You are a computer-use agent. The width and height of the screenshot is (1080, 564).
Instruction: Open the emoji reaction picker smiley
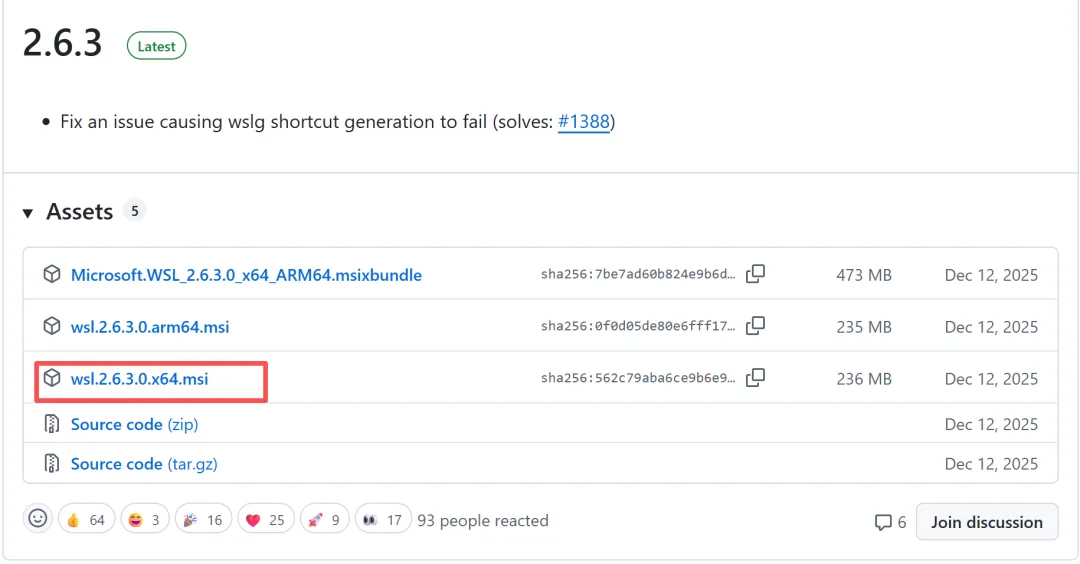point(38,519)
